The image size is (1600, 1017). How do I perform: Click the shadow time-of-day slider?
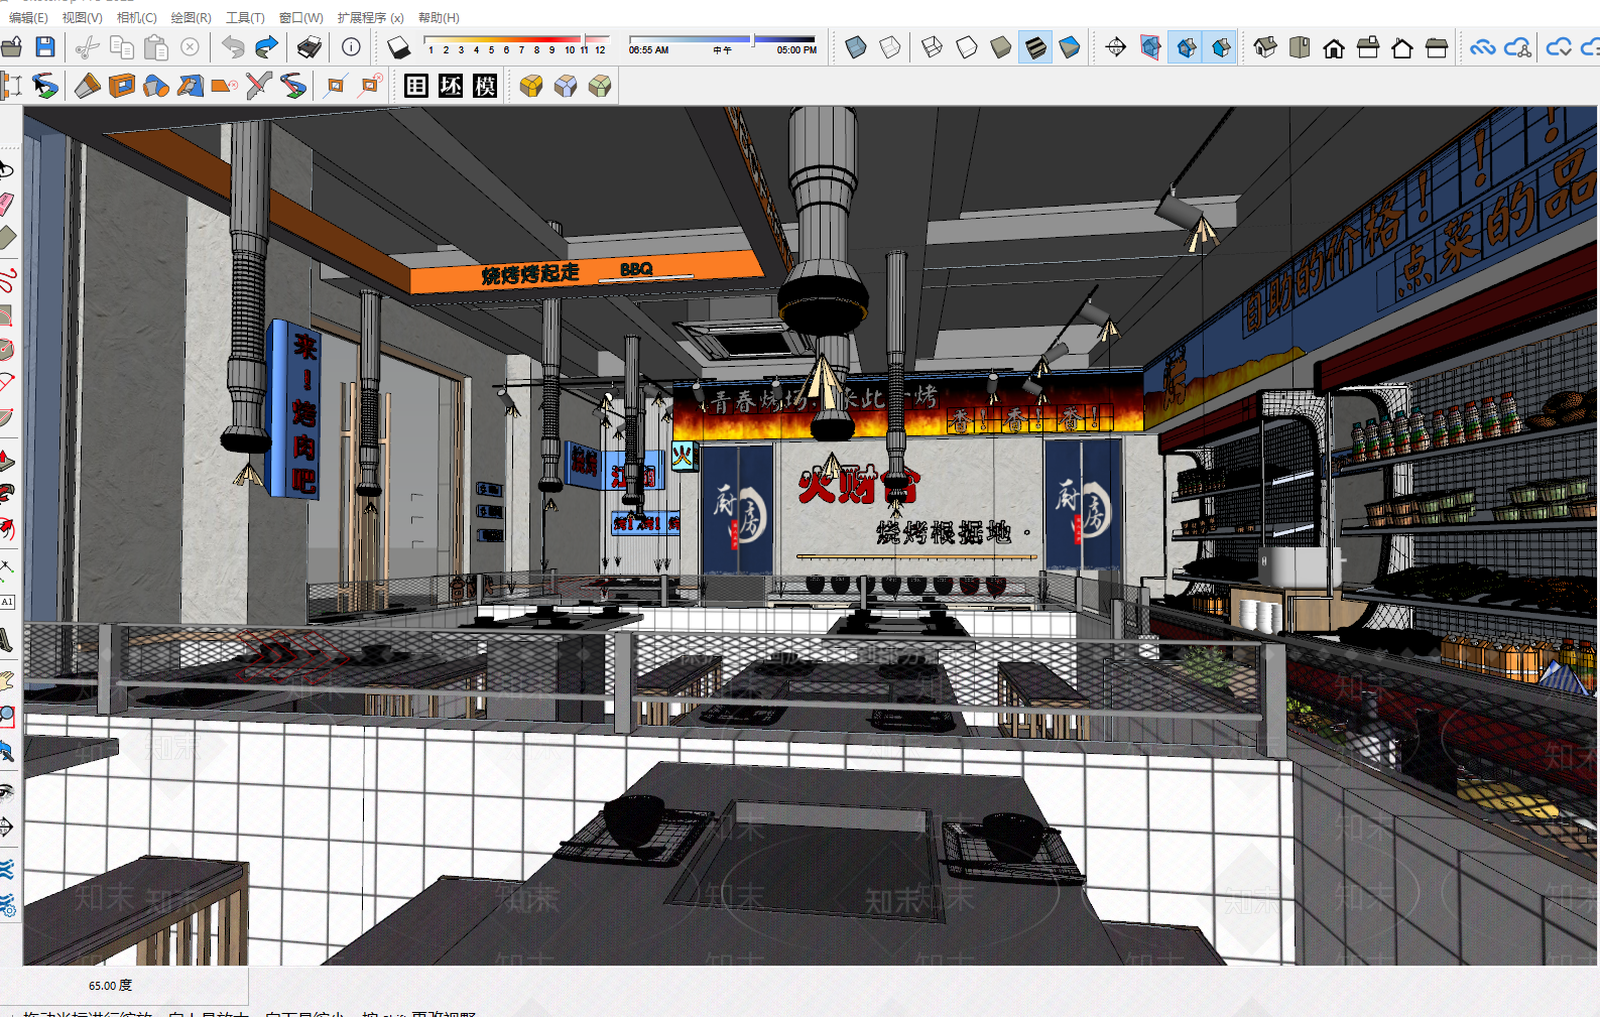coord(722,40)
